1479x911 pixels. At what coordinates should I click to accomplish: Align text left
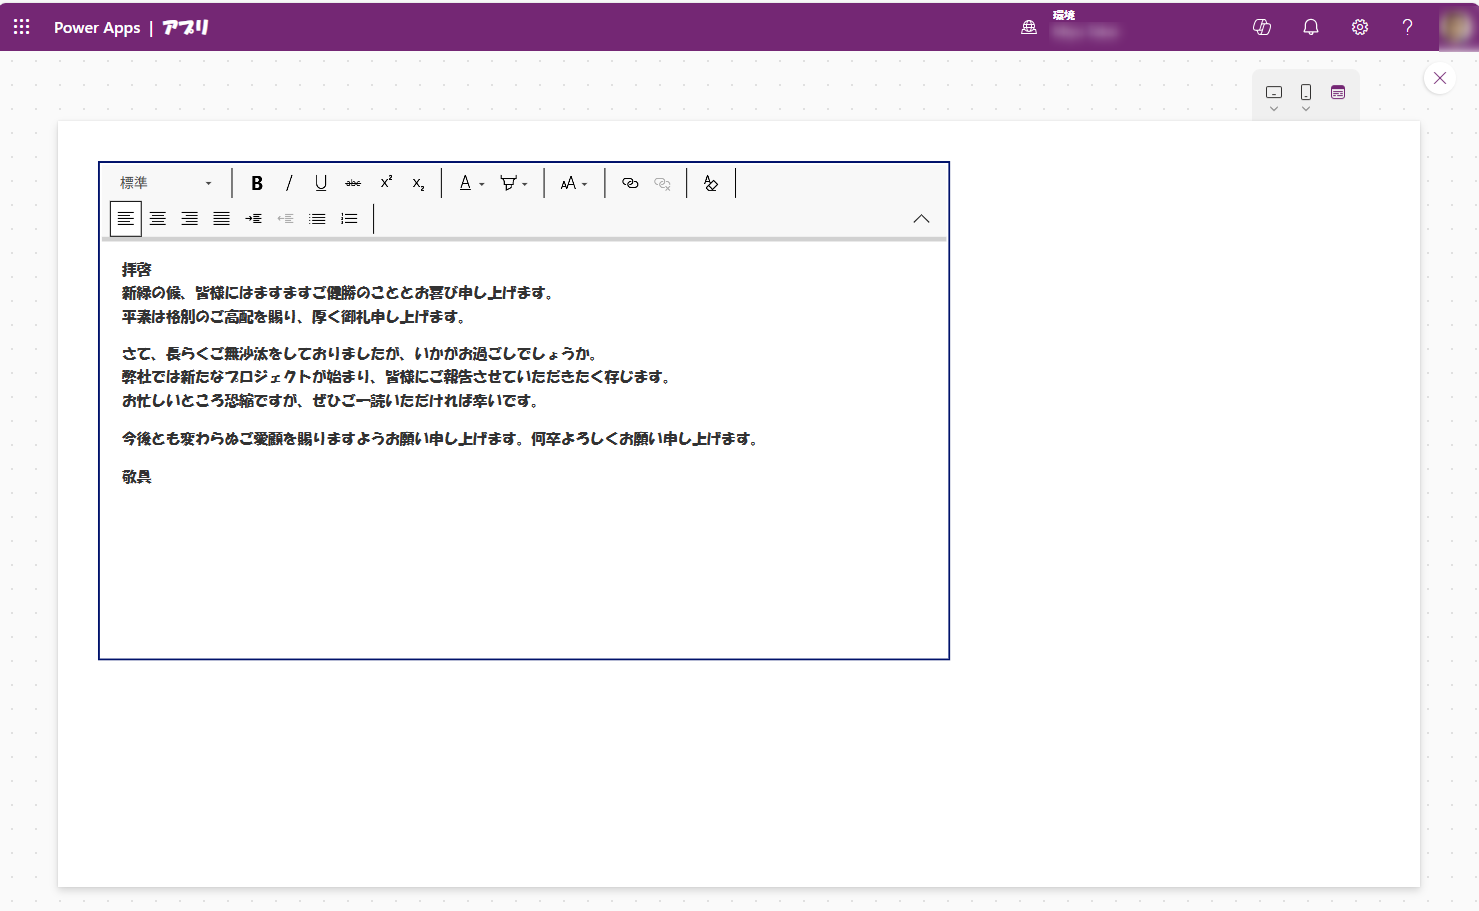pyautogui.click(x=126, y=218)
